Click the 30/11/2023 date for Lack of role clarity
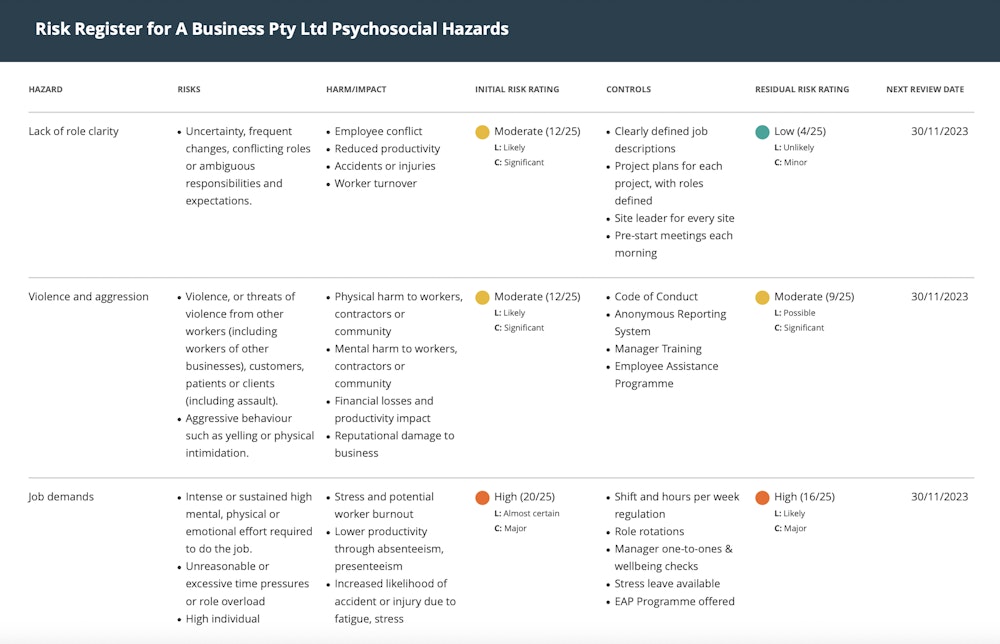The height and width of the screenshot is (644, 1000). (939, 131)
